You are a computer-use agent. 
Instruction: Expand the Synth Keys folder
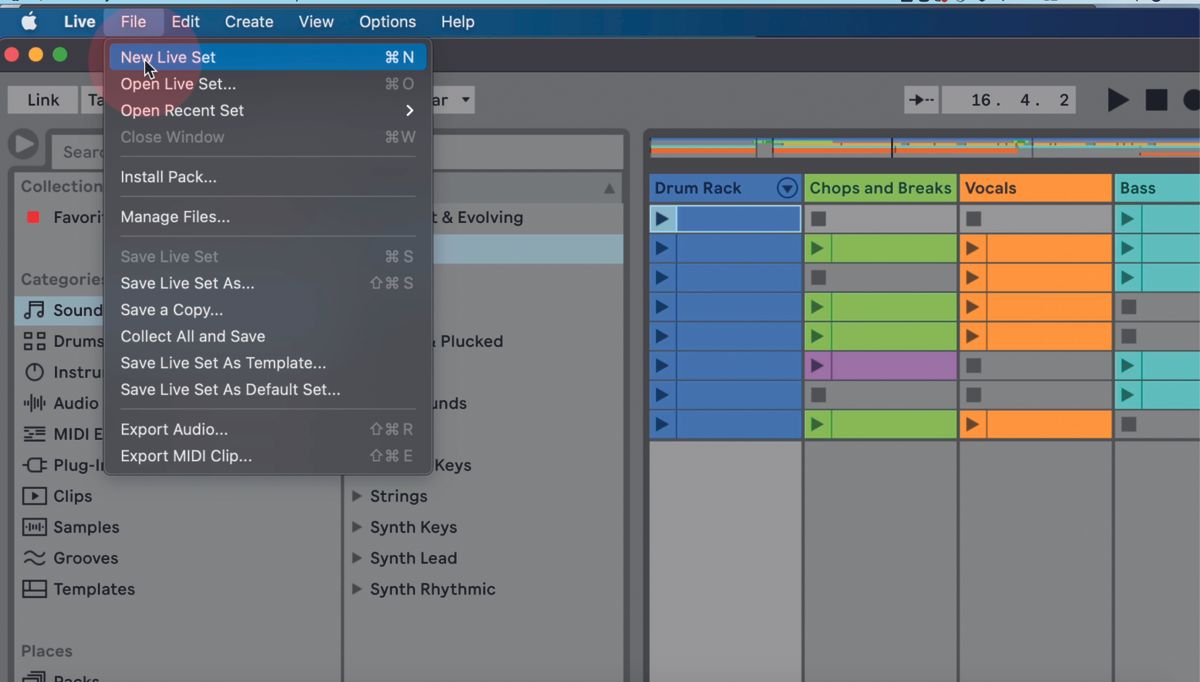(x=357, y=527)
